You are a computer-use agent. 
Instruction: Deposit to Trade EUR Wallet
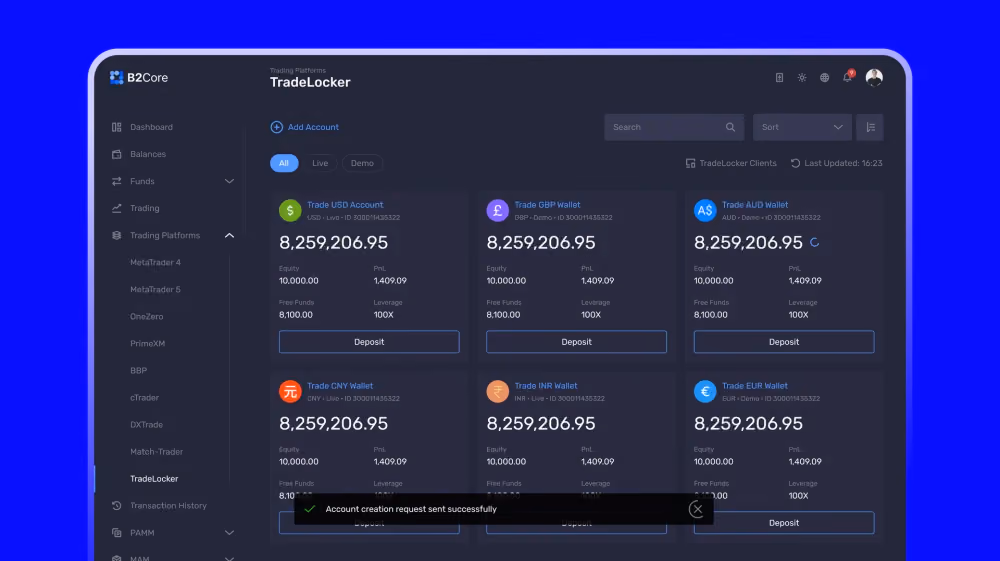pyautogui.click(x=784, y=523)
